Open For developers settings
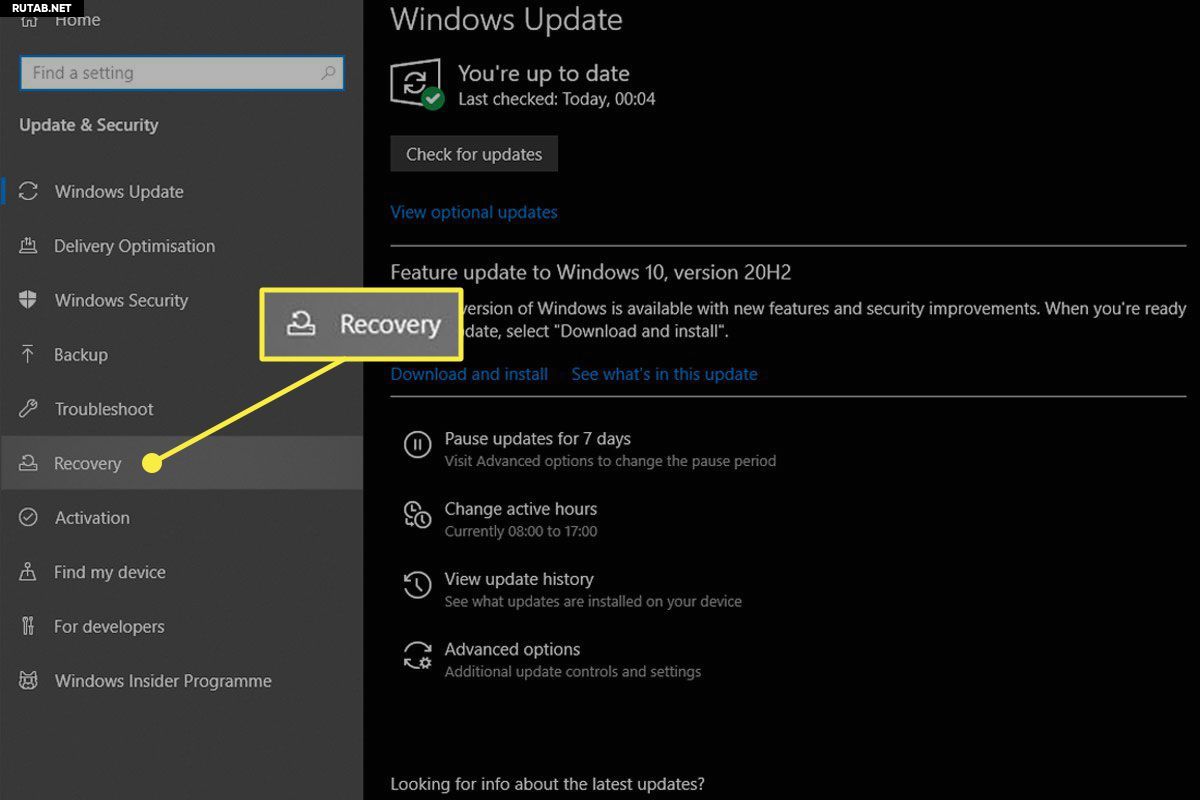Viewport: 1200px width, 800px height. (x=181, y=626)
